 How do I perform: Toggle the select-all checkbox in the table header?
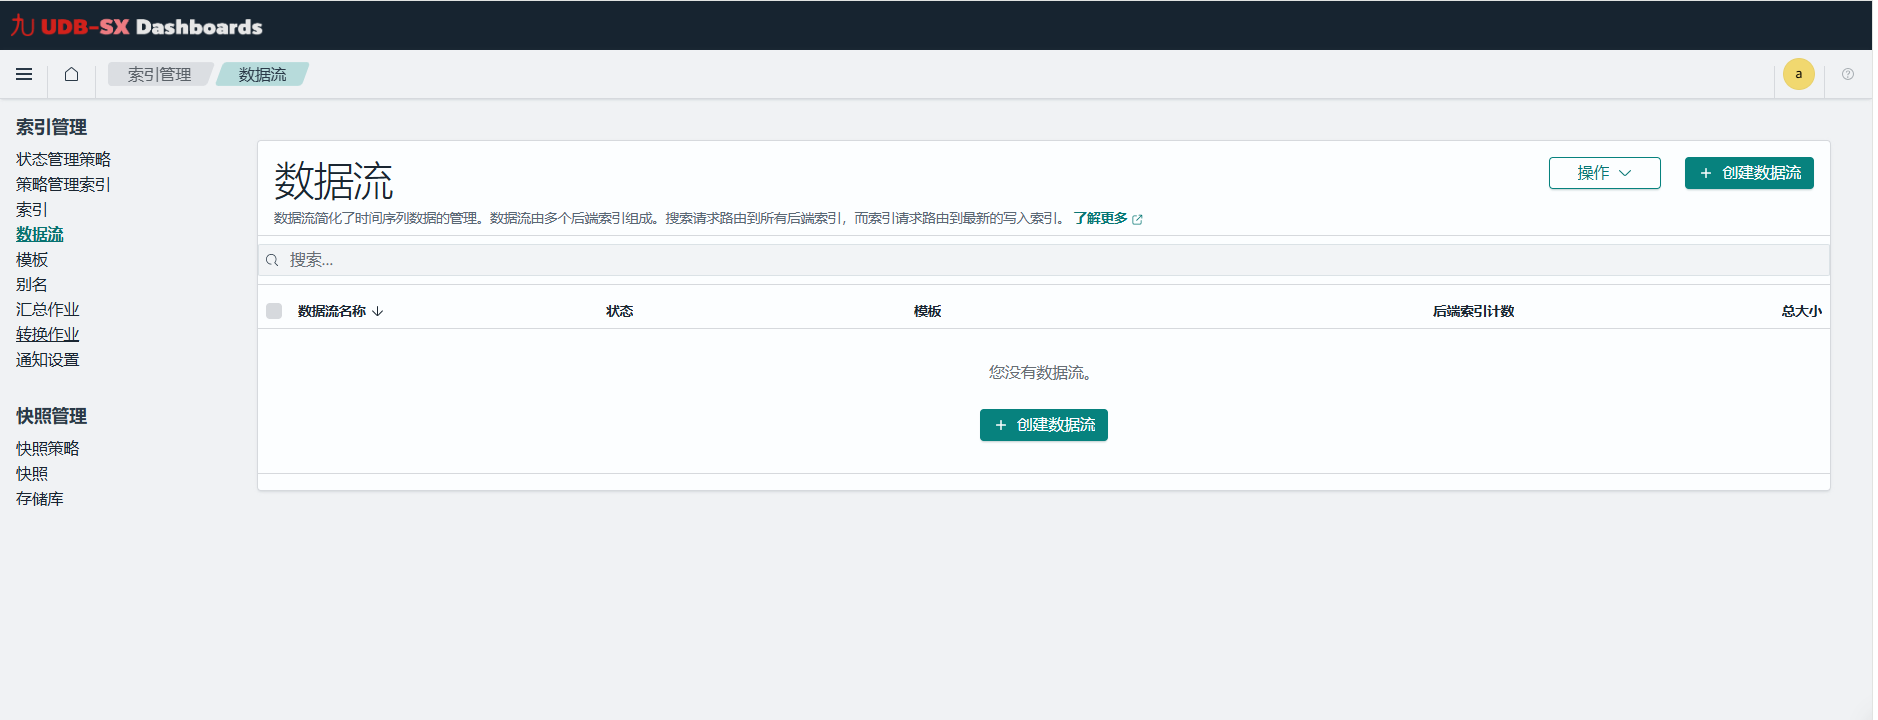click(274, 311)
